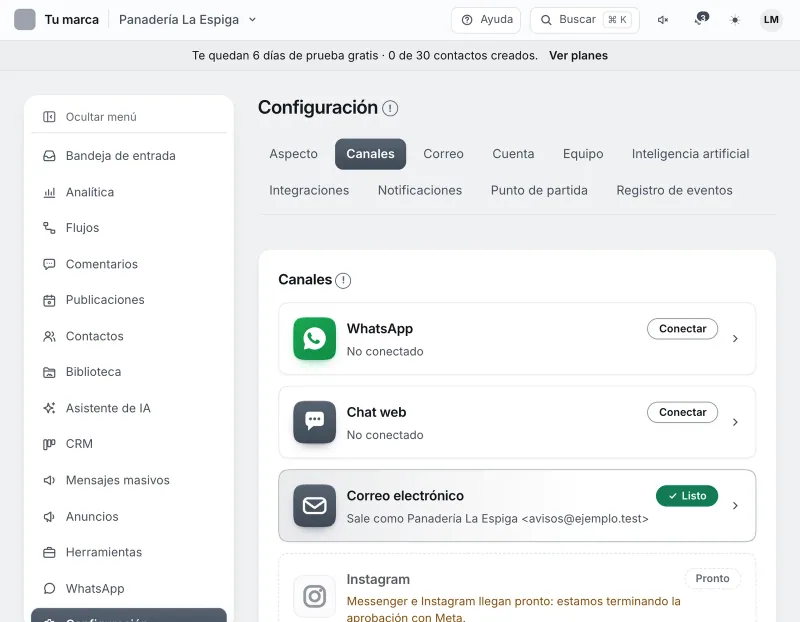Click the Flujos flow icon

pos(49,228)
